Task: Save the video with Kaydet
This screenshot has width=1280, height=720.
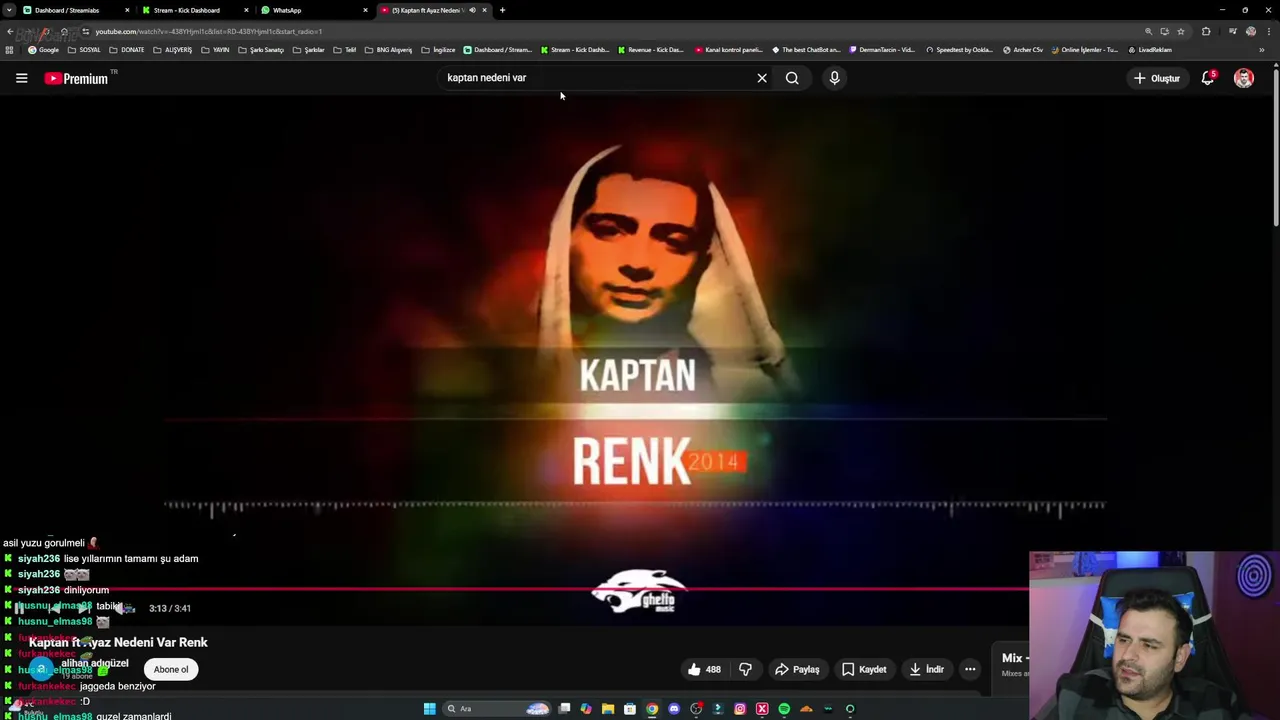Action: pos(864,669)
